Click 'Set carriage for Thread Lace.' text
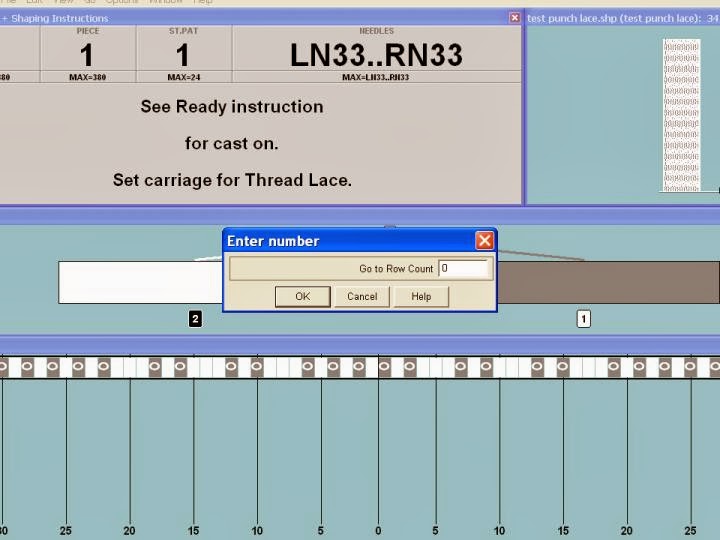720x540 pixels. point(232,180)
